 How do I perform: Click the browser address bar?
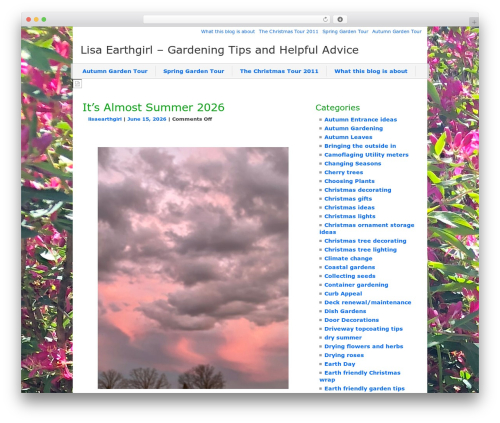(237, 20)
